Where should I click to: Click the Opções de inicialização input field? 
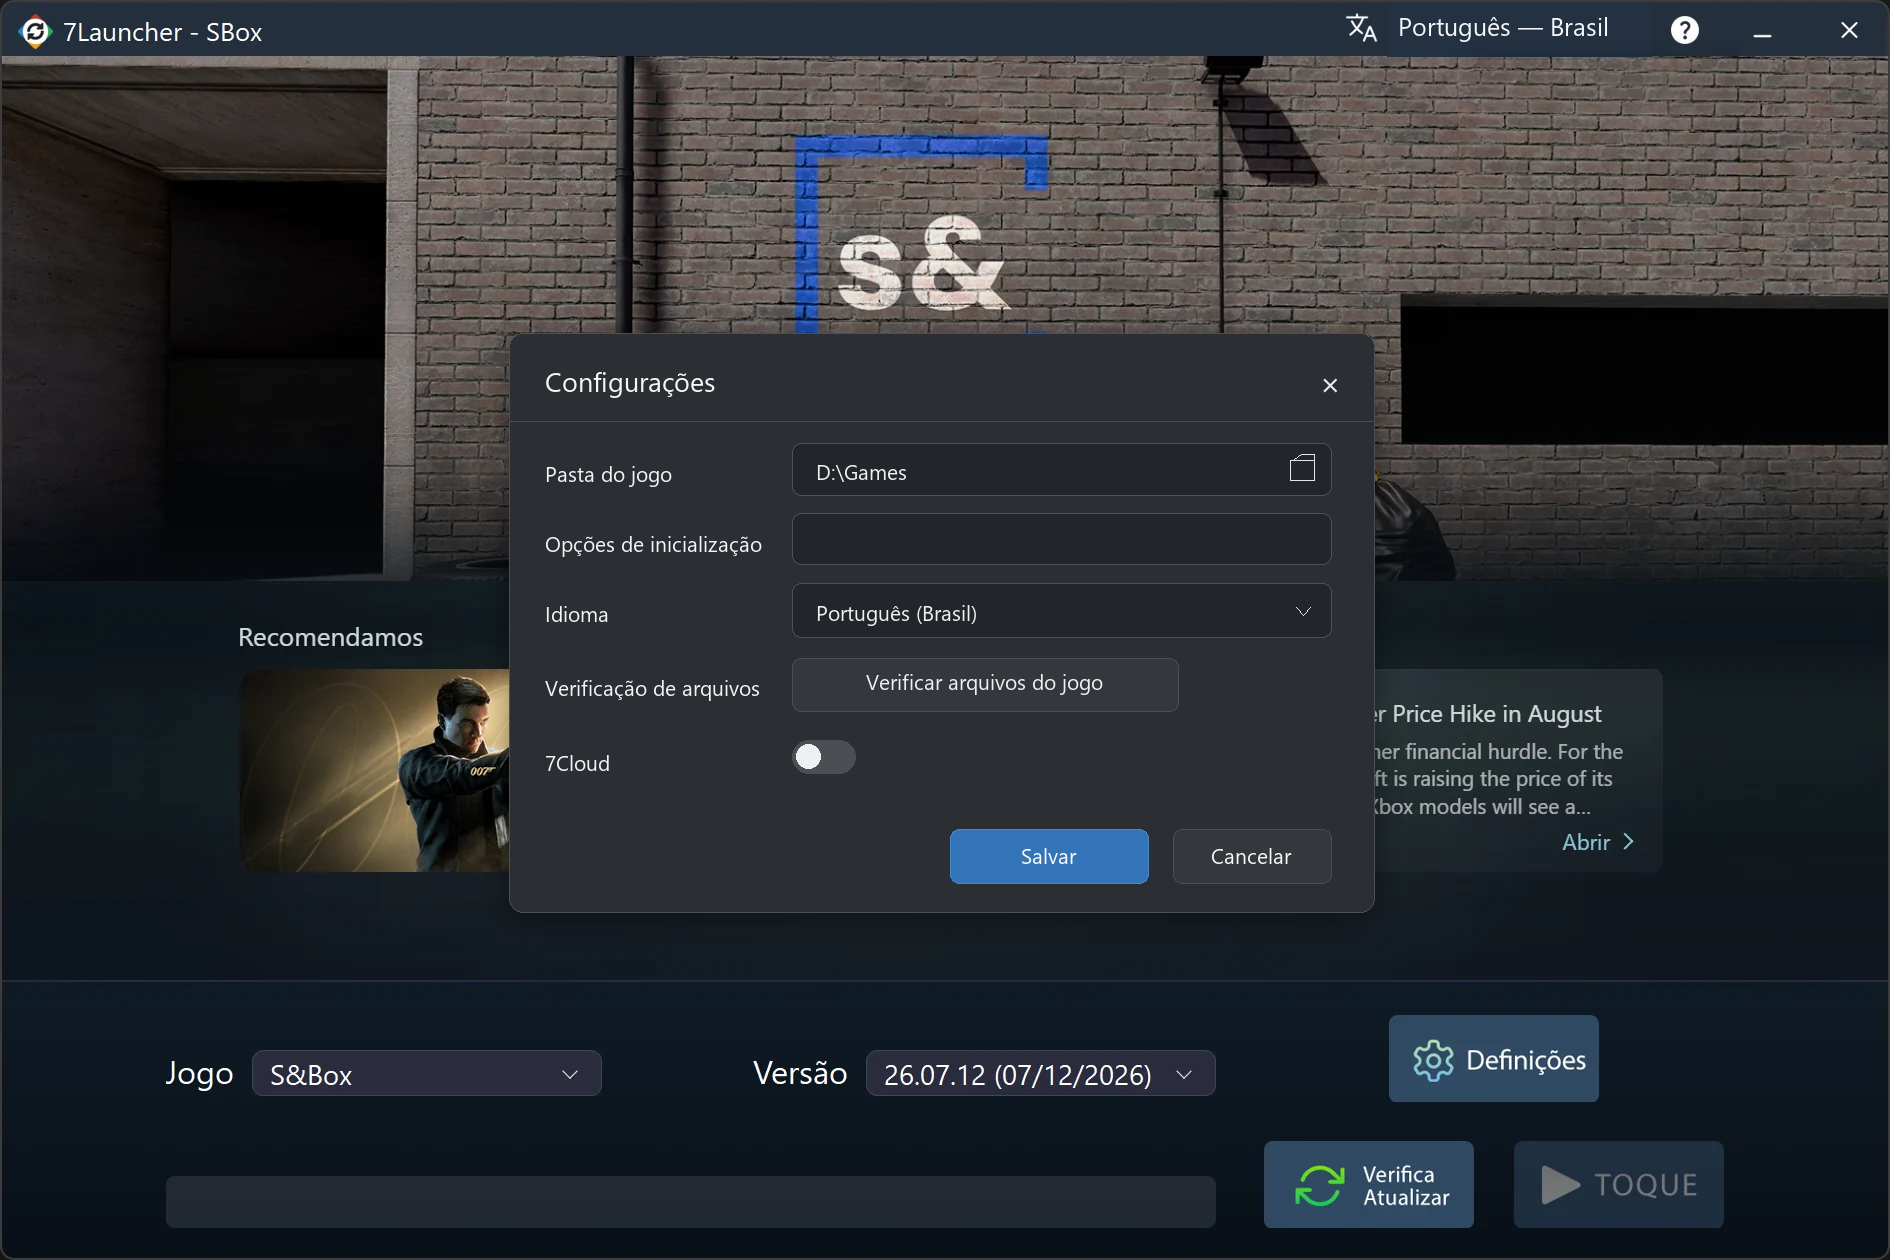1061,540
